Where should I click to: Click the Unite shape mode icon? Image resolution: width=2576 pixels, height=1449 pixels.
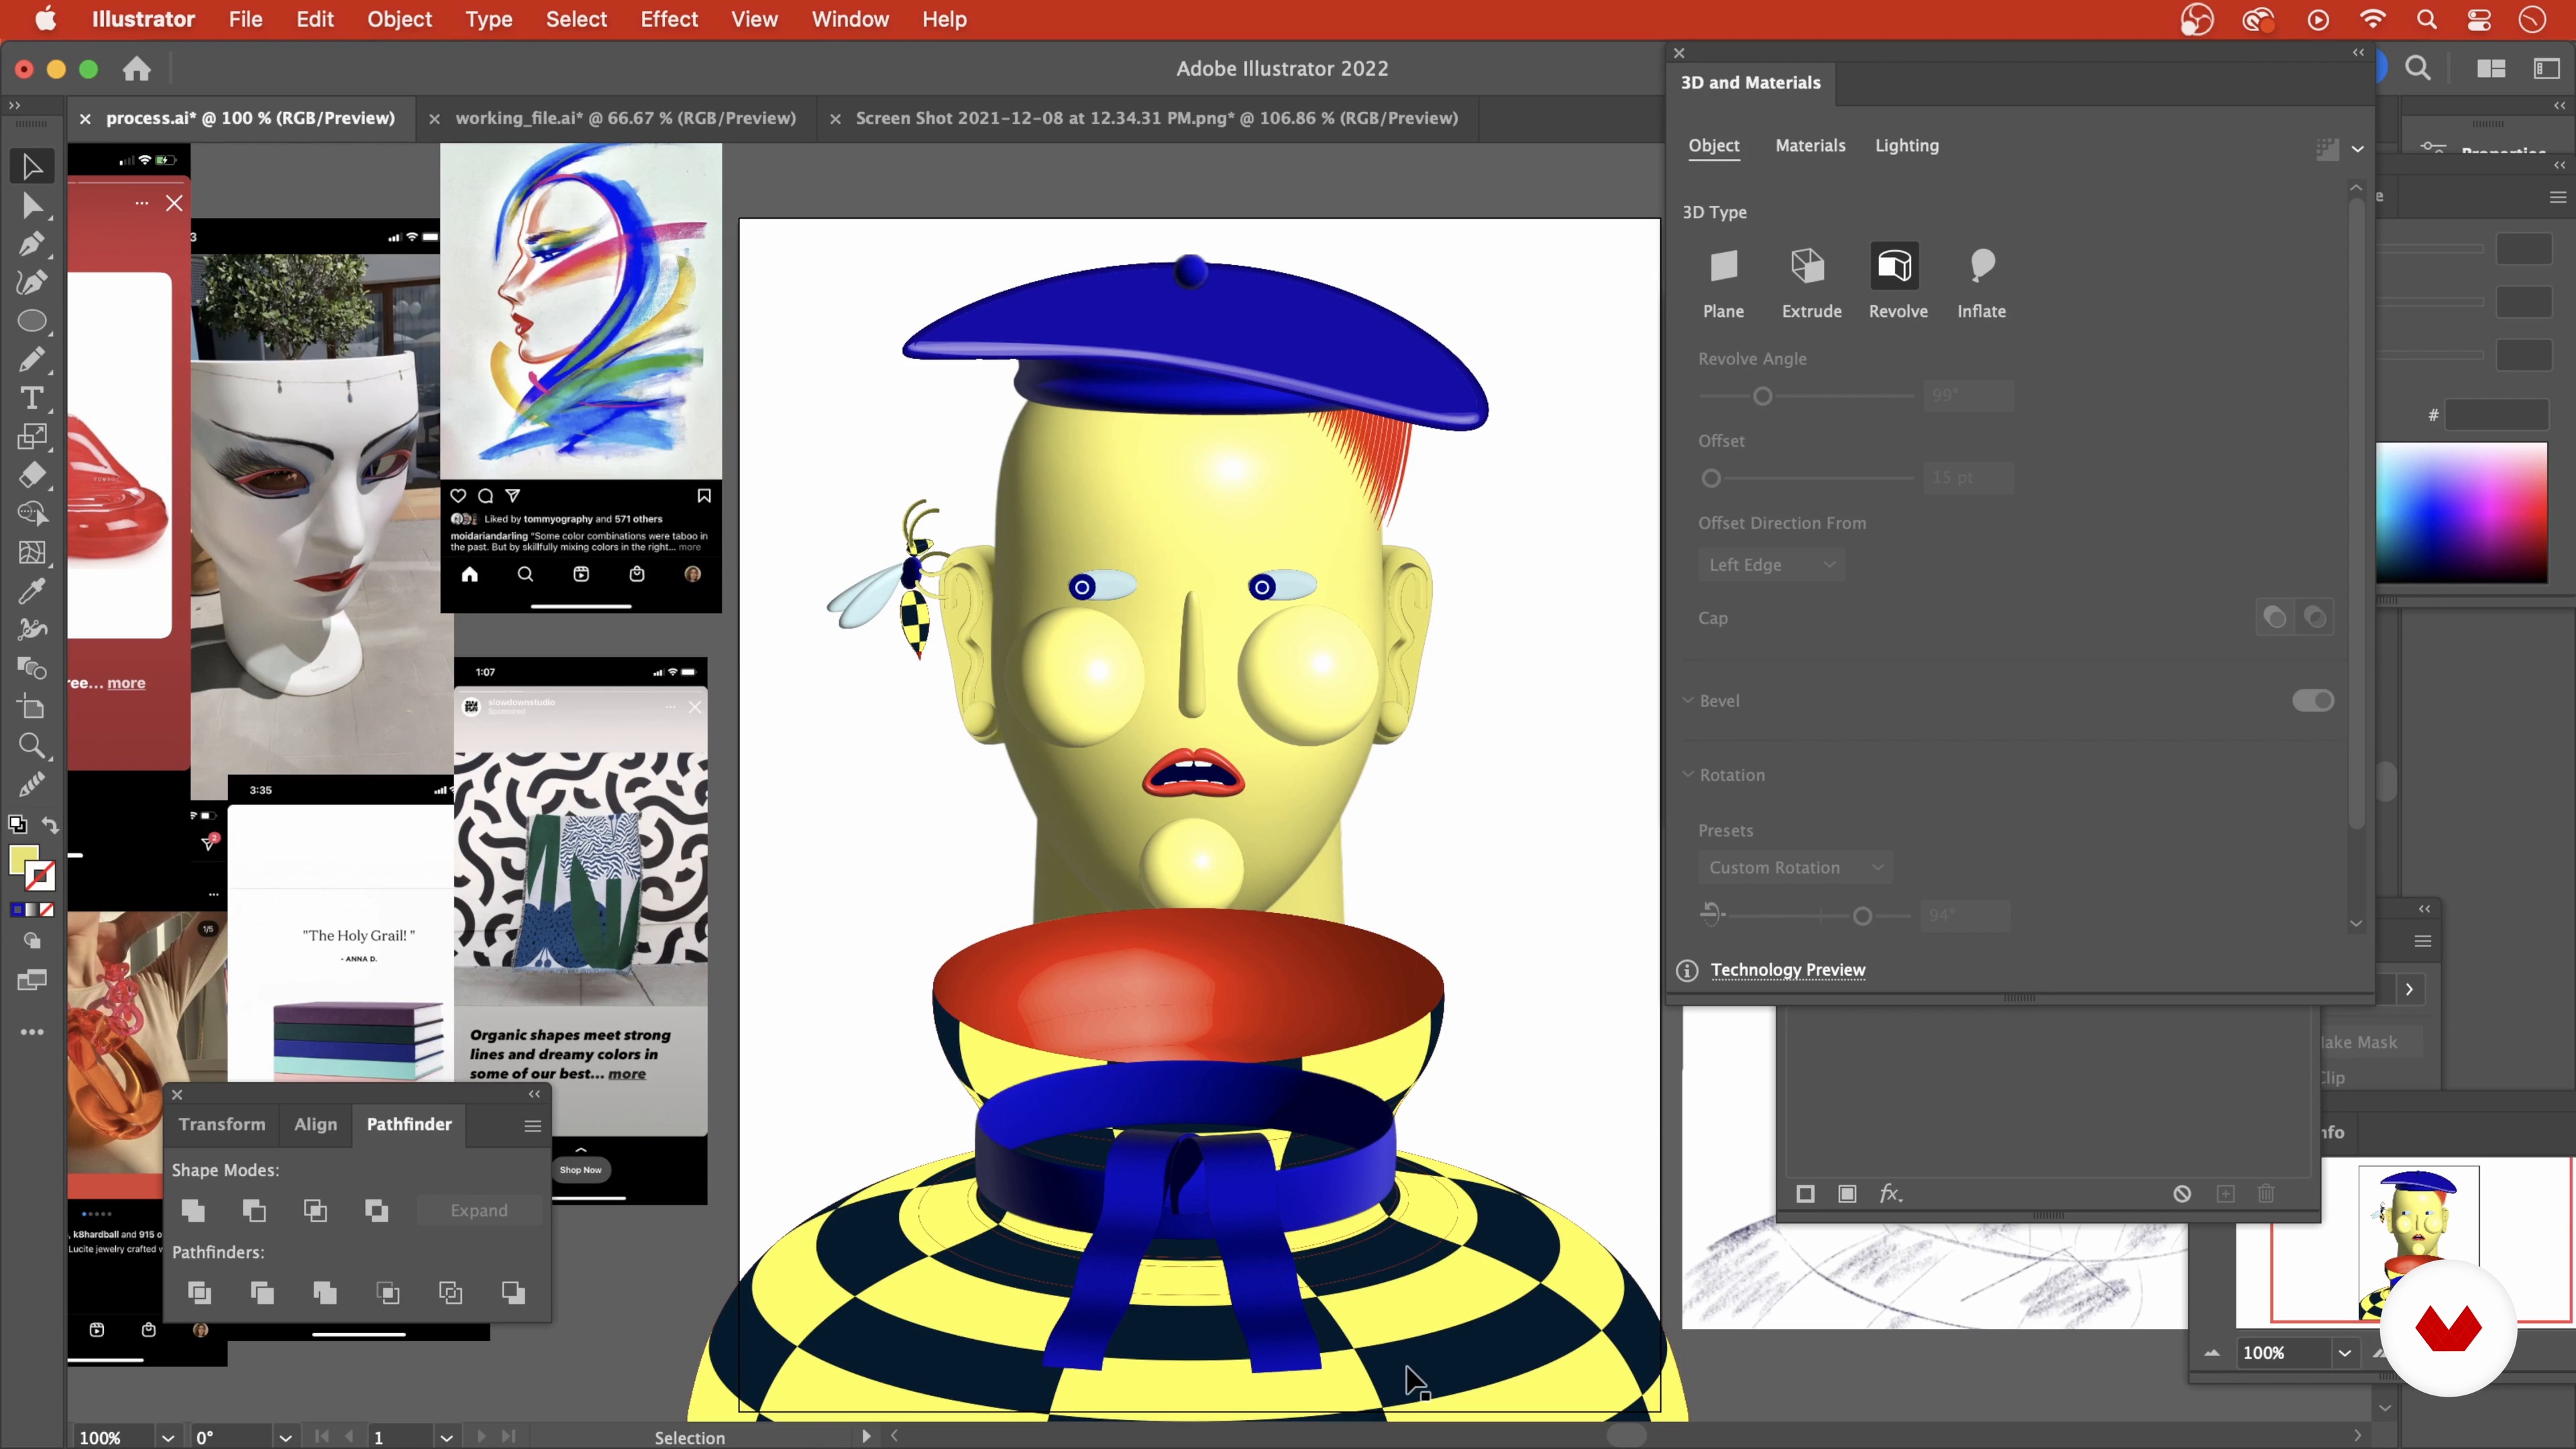(194, 1211)
